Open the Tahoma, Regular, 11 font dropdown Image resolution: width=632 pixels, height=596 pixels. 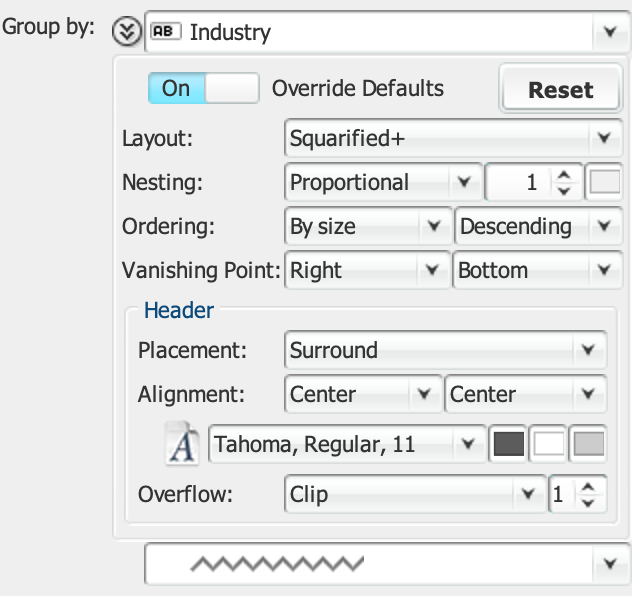point(346,445)
